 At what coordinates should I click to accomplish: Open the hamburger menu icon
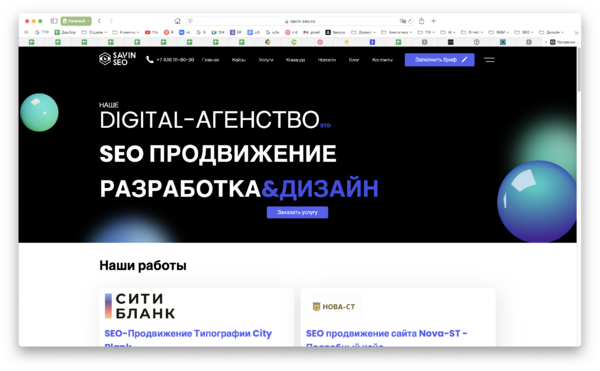[489, 60]
